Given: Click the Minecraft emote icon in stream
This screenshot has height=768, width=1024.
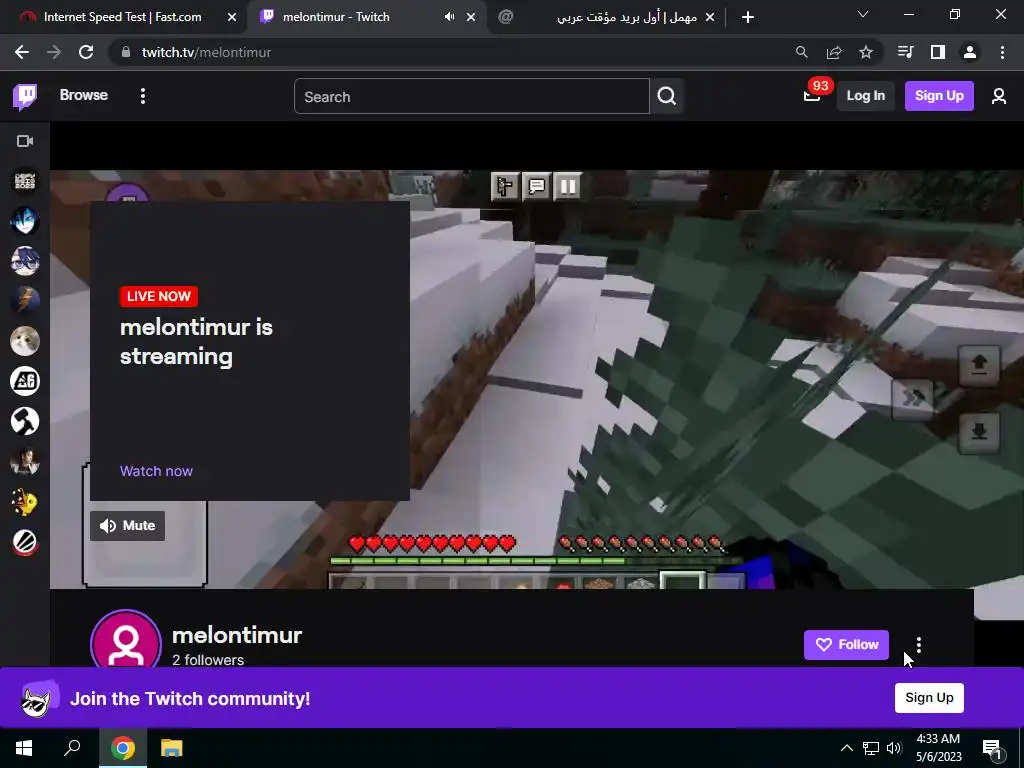Looking at the screenshot, I should tap(505, 187).
